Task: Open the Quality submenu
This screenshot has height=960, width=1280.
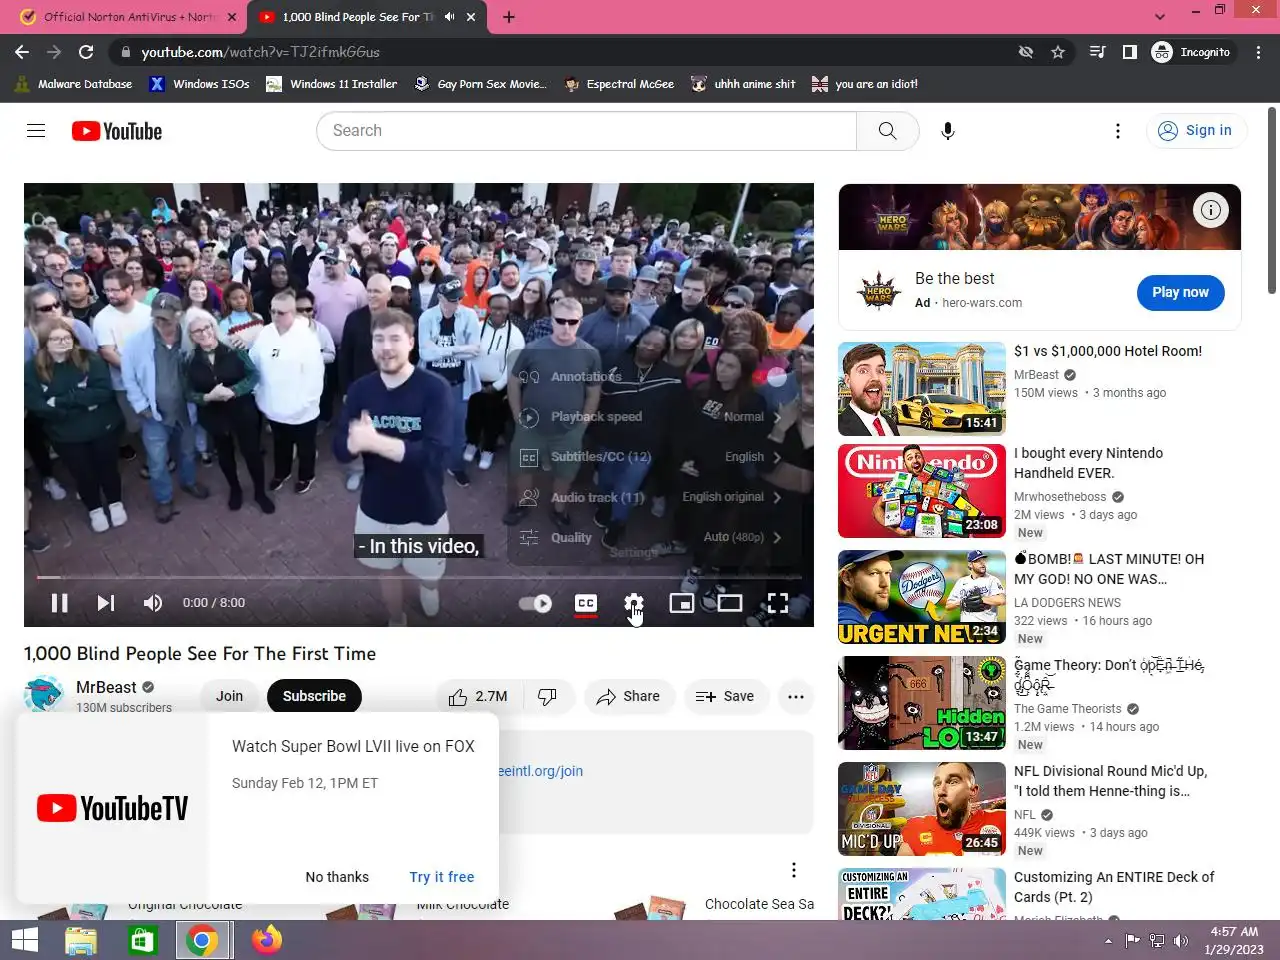Action: click(x=651, y=537)
